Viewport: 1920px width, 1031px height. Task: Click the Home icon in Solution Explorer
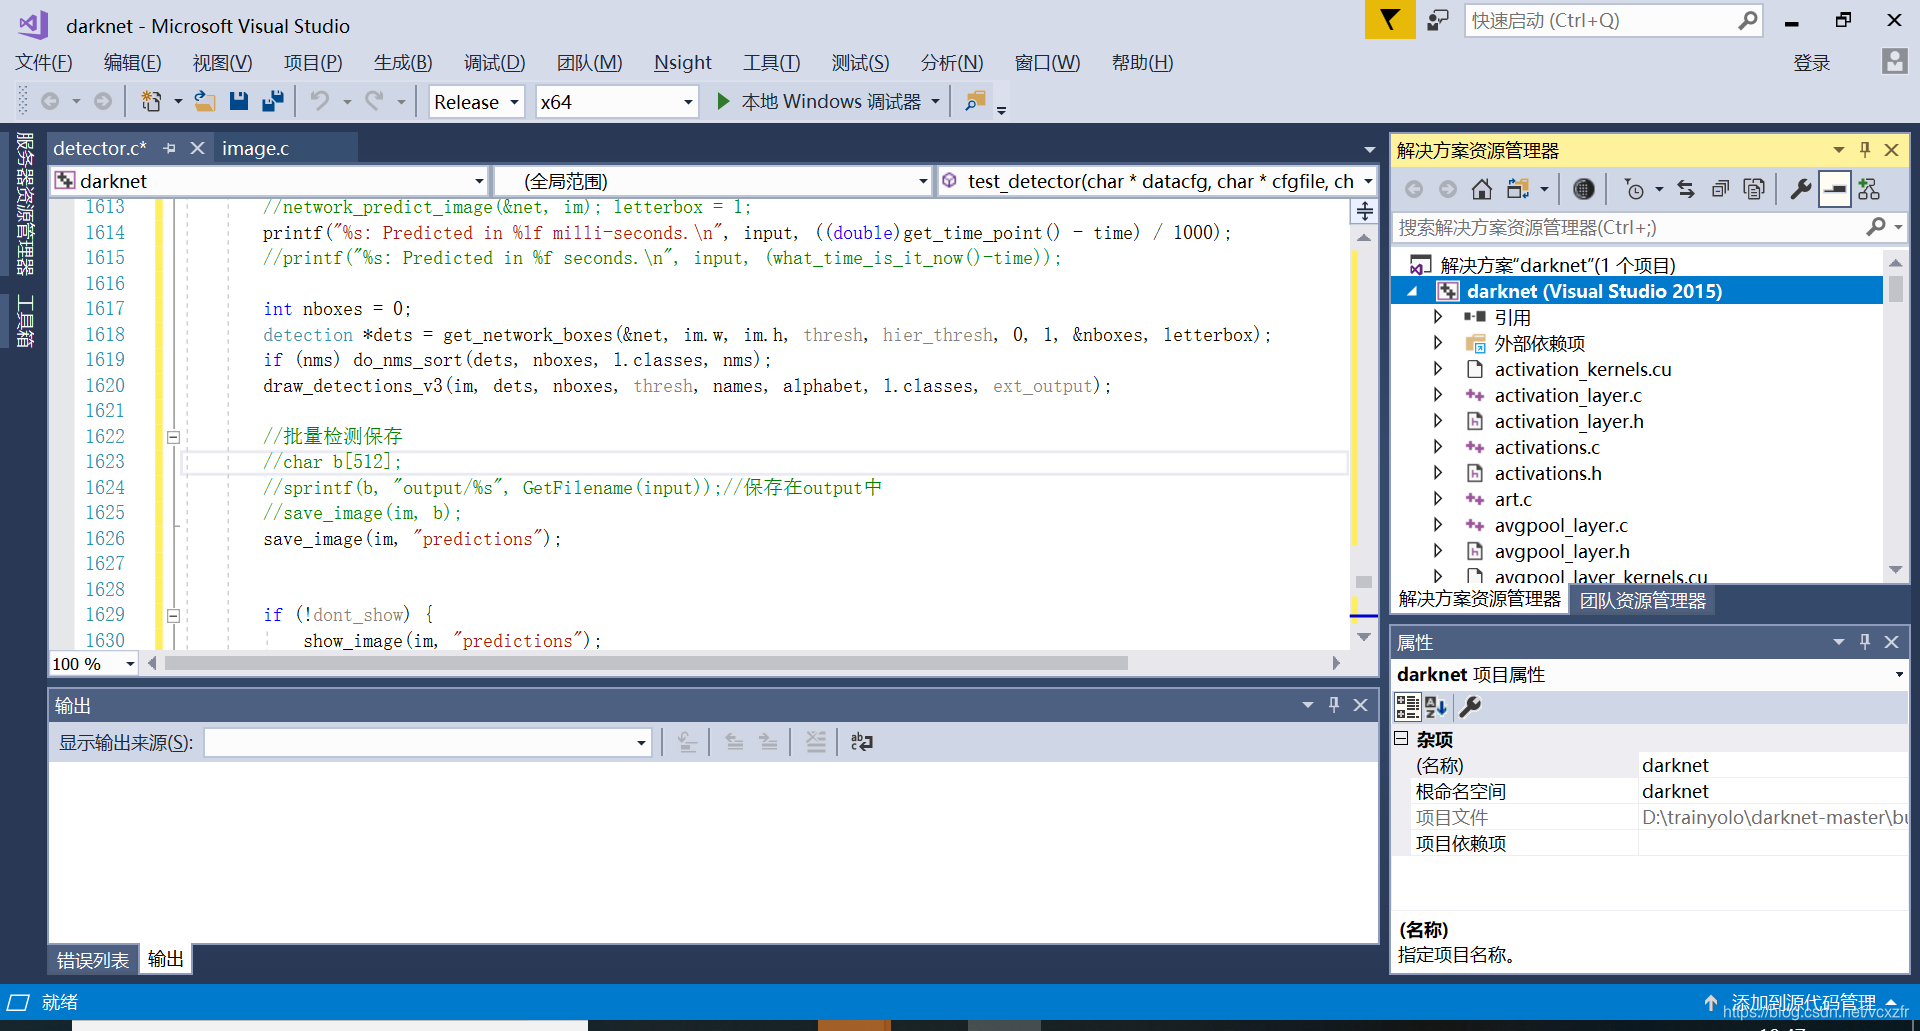point(1482,189)
